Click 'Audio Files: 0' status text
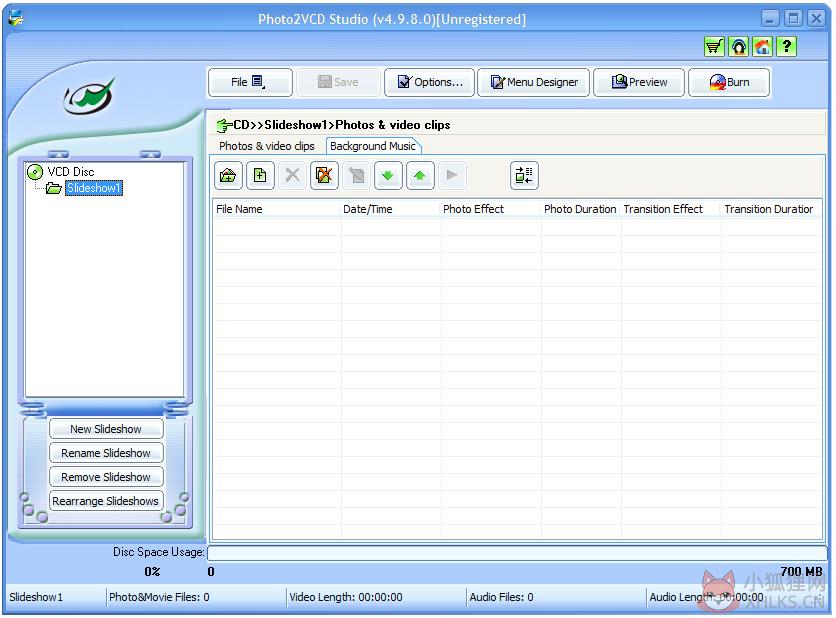Viewport: 836px width, 618px height. (501, 597)
